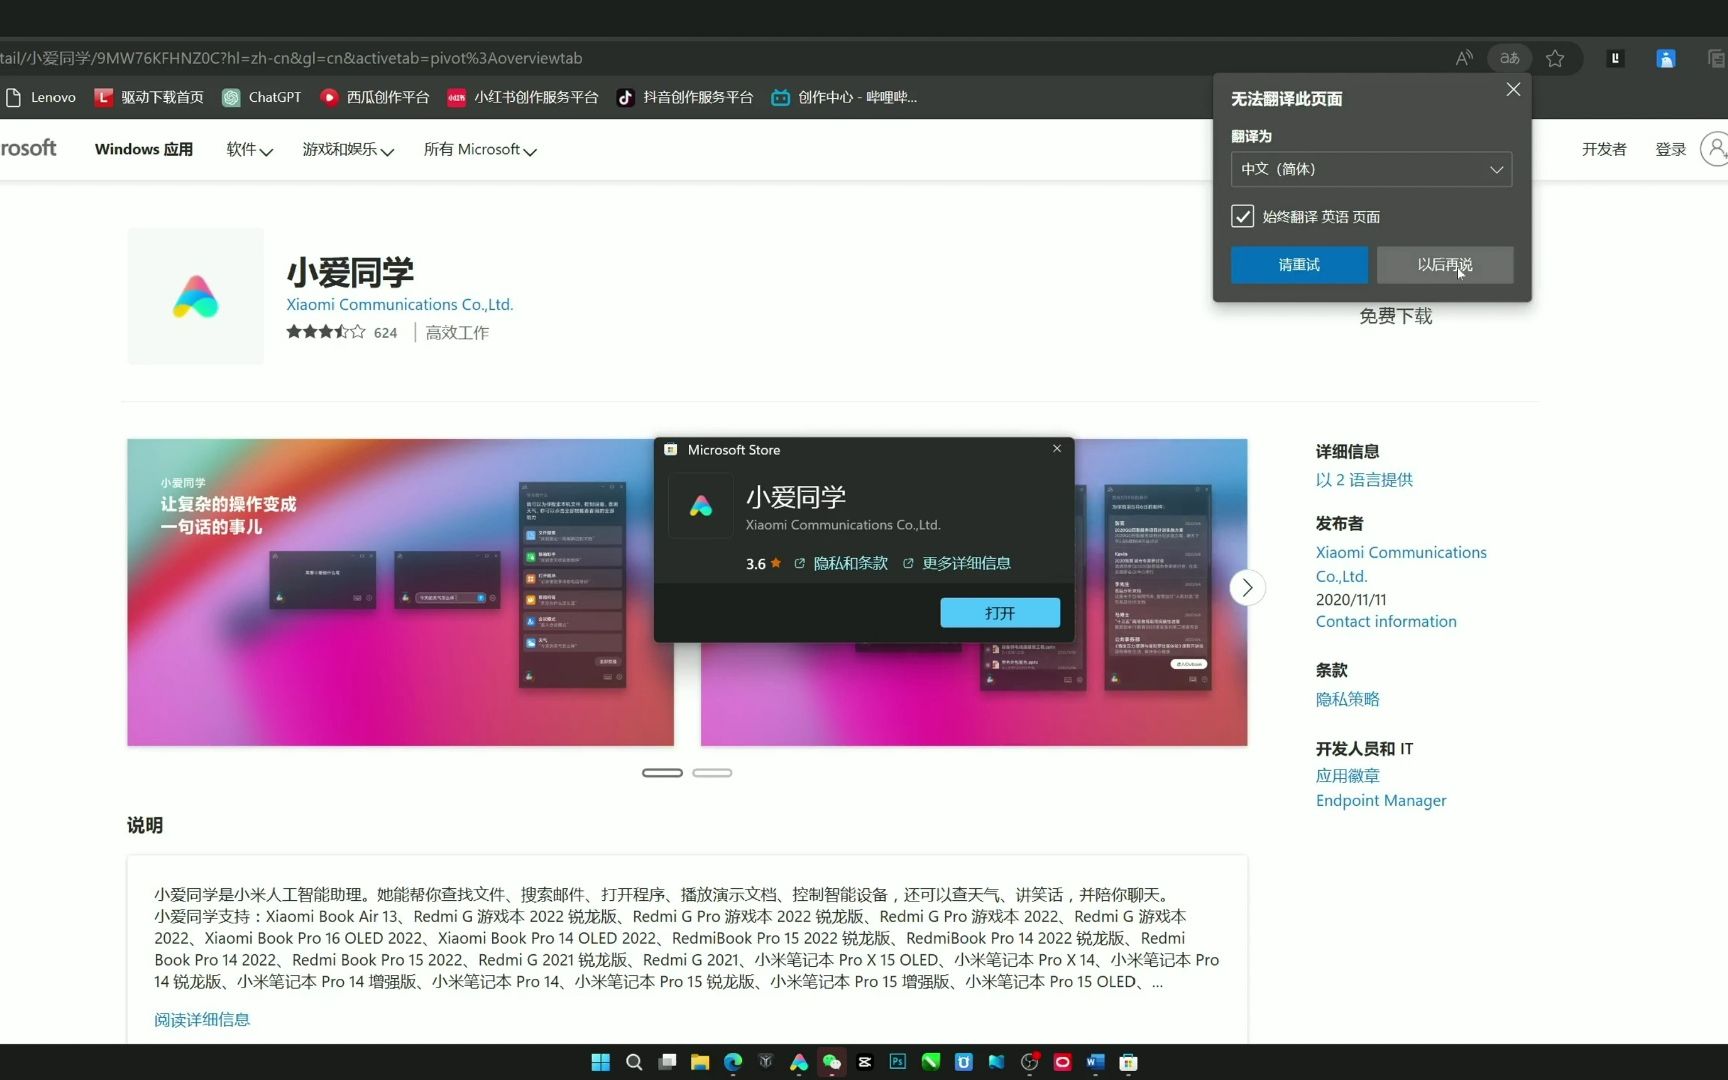Add page to favorites with star icon
1728x1080 pixels.
(1555, 58)
